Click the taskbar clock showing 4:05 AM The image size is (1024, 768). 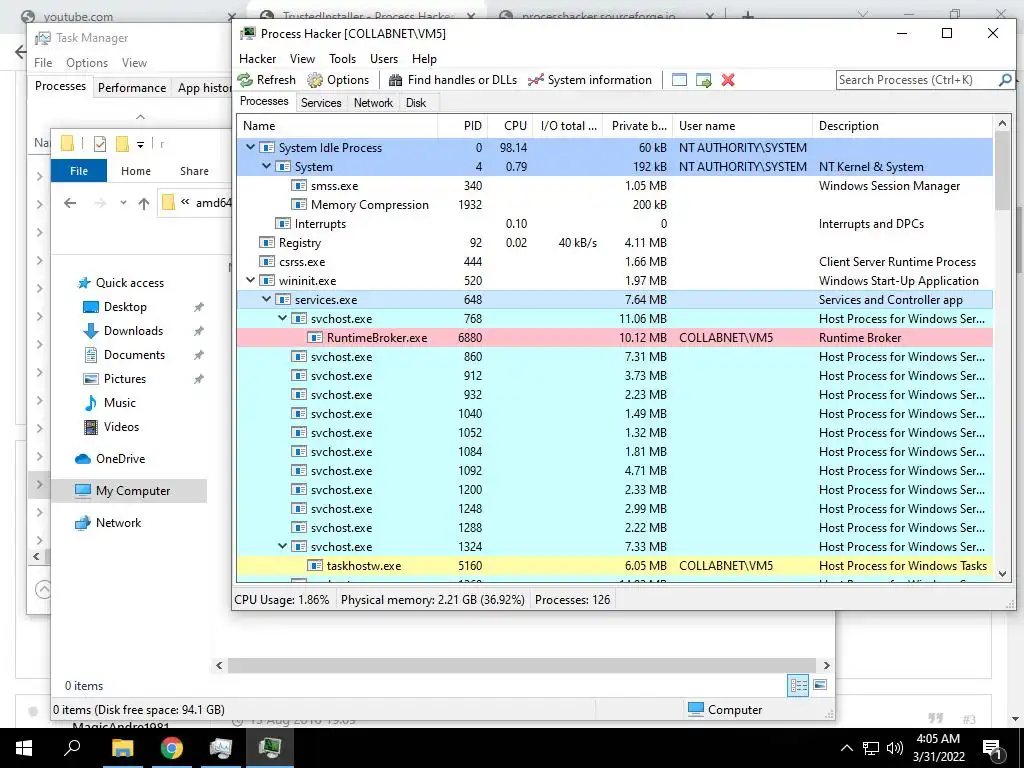(x=938, y=748)
